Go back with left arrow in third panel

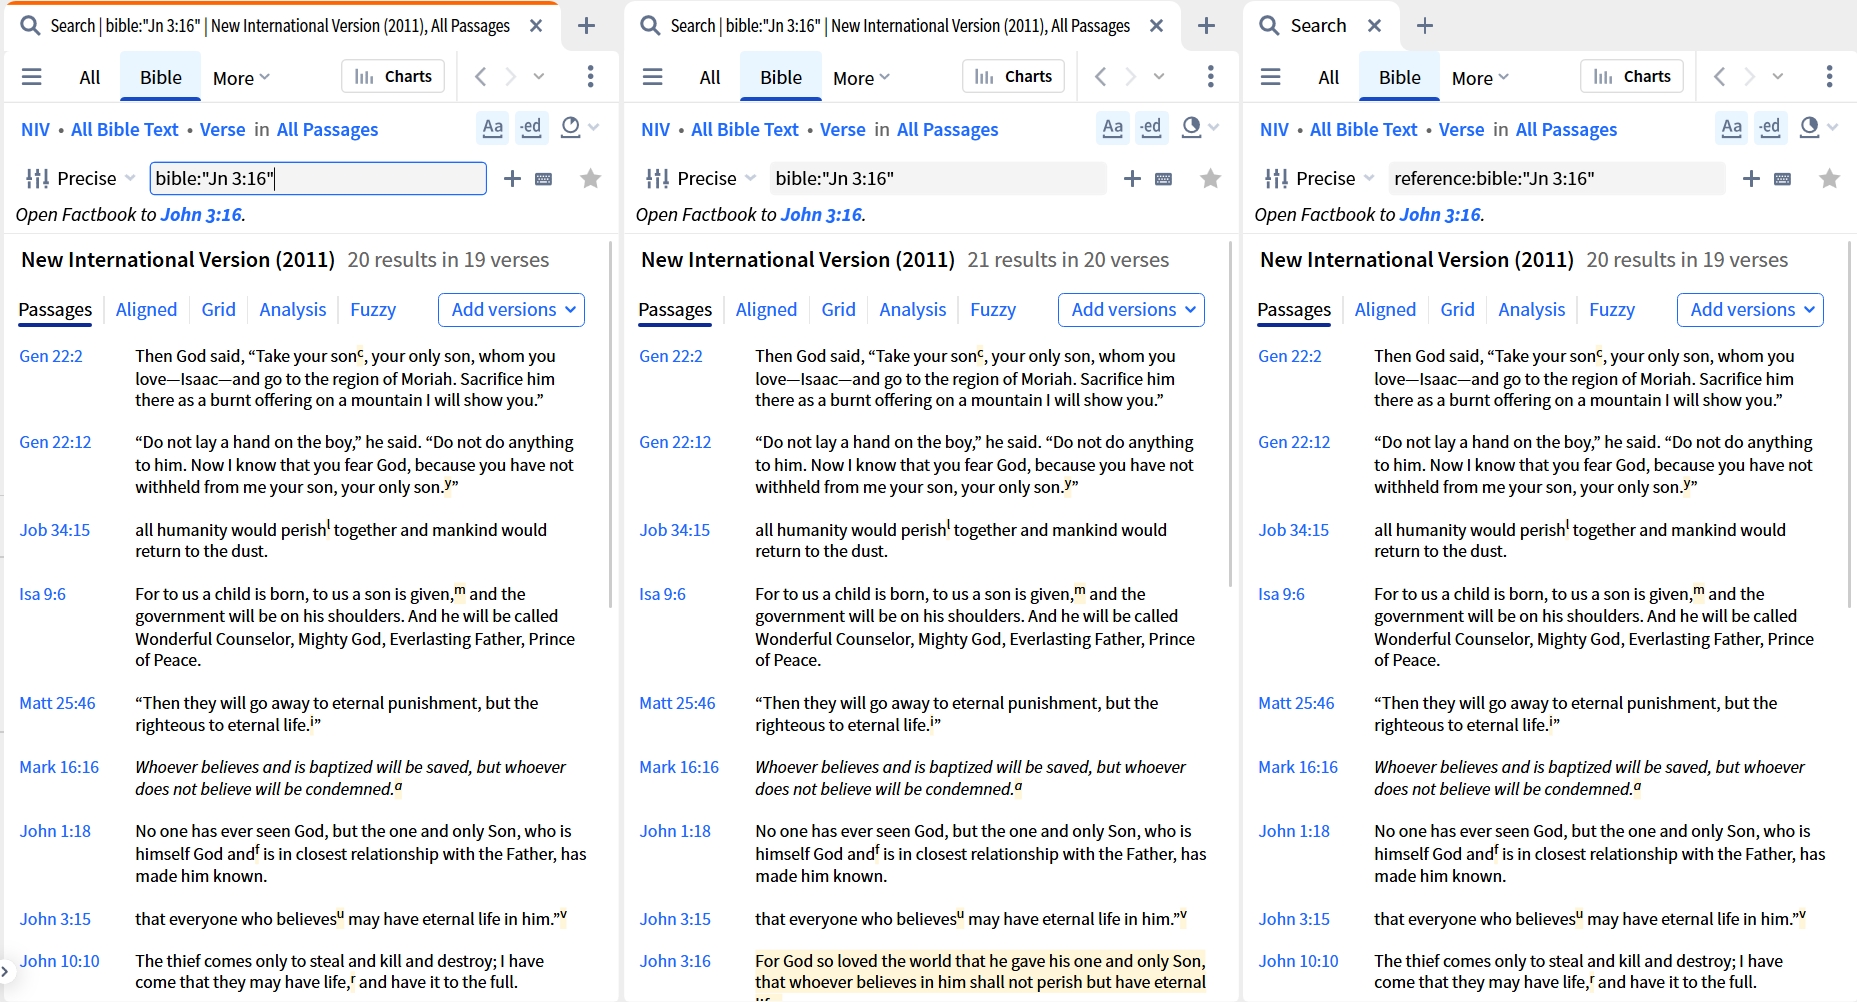(x=1719, y=76)
